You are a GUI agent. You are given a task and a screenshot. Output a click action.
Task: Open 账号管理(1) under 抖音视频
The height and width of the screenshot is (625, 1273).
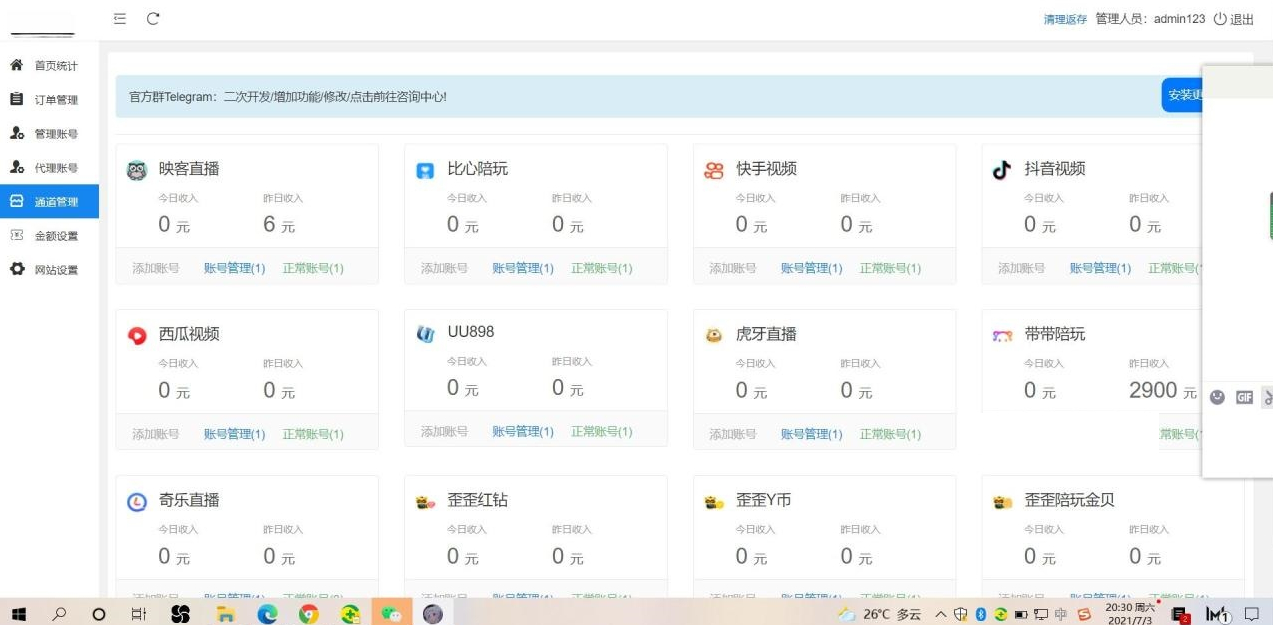pyautogui.click(x=1101, y=268)
